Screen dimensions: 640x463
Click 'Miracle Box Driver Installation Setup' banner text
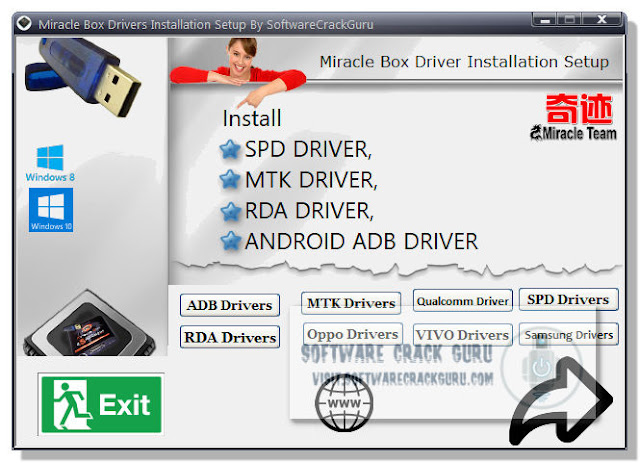[464, 62]
